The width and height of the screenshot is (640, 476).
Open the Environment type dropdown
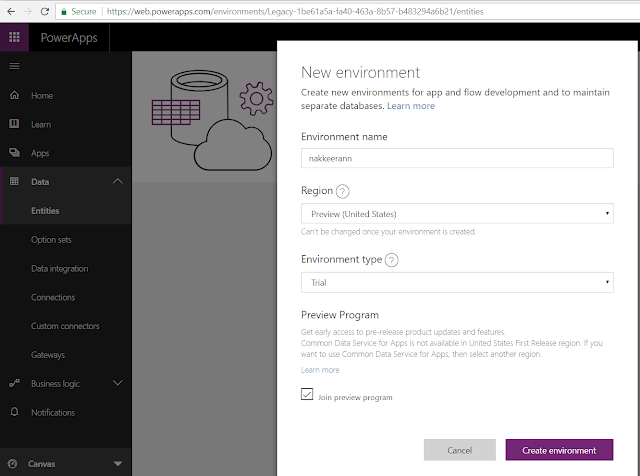point(457,283)
